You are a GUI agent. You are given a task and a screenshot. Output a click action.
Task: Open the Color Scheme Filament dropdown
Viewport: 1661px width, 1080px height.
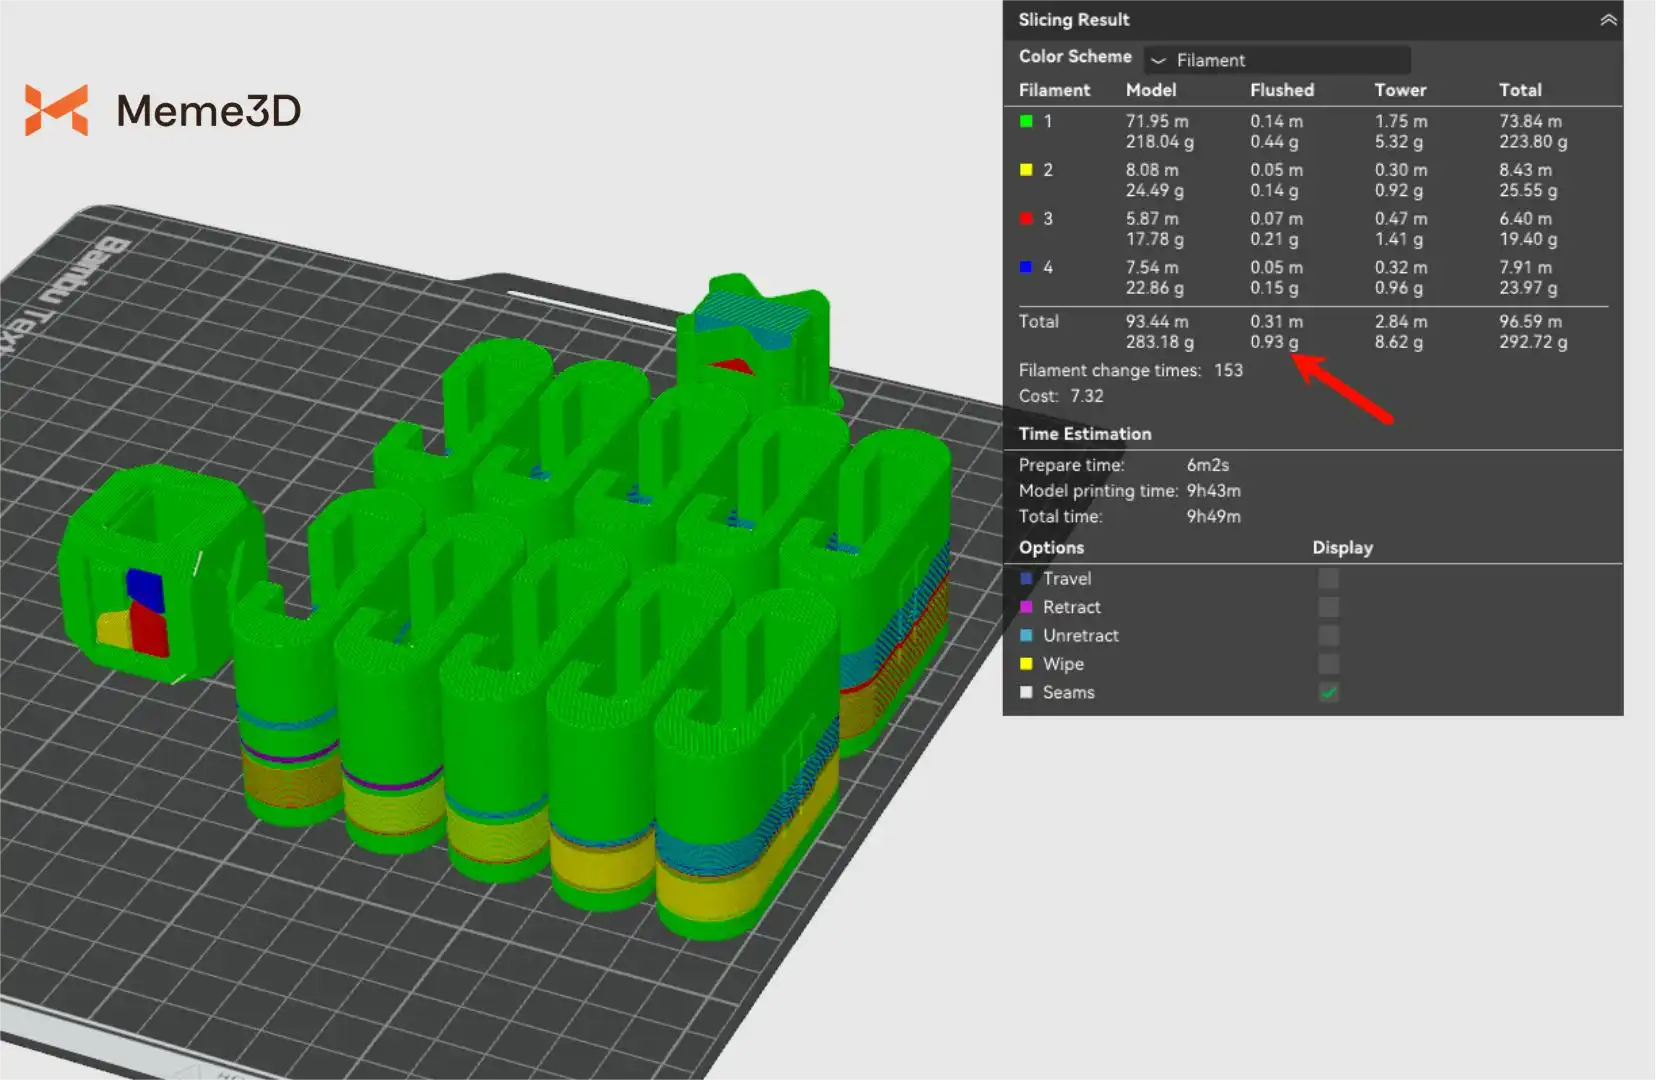click(1277, 60)
